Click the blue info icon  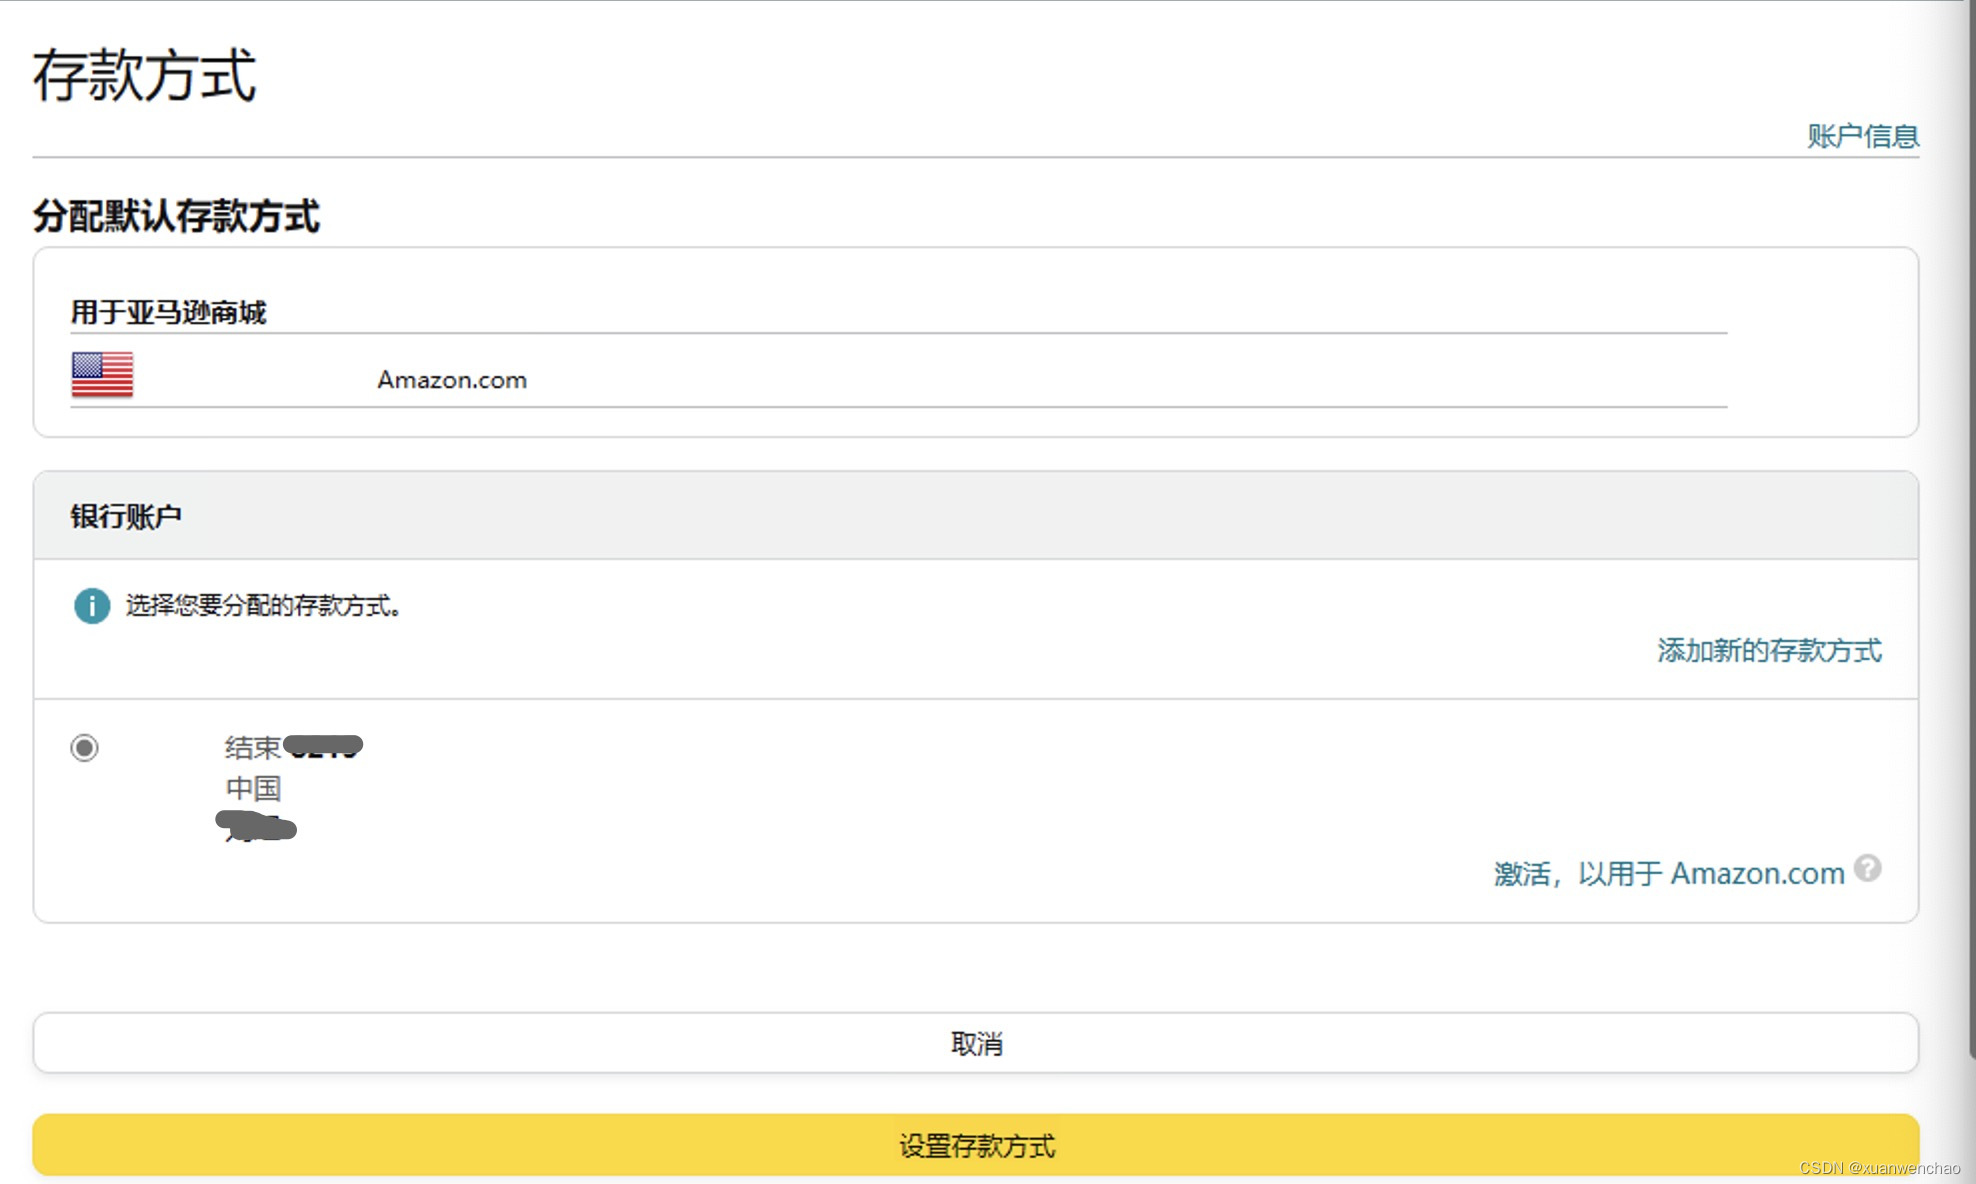[92, 605]
